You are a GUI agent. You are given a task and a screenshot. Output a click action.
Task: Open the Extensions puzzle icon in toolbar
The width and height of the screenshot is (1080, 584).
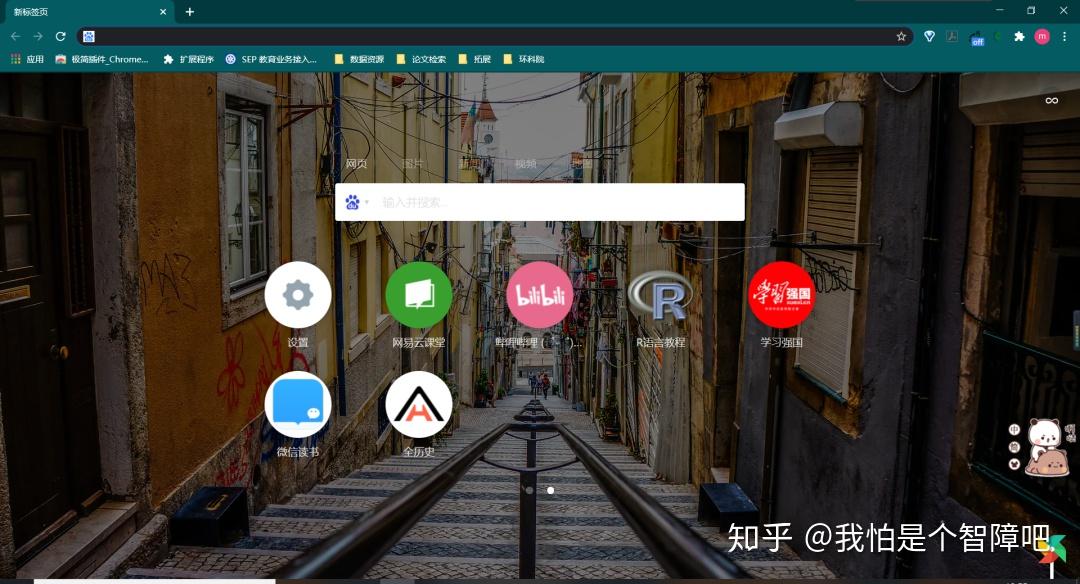coord(1019,36)
